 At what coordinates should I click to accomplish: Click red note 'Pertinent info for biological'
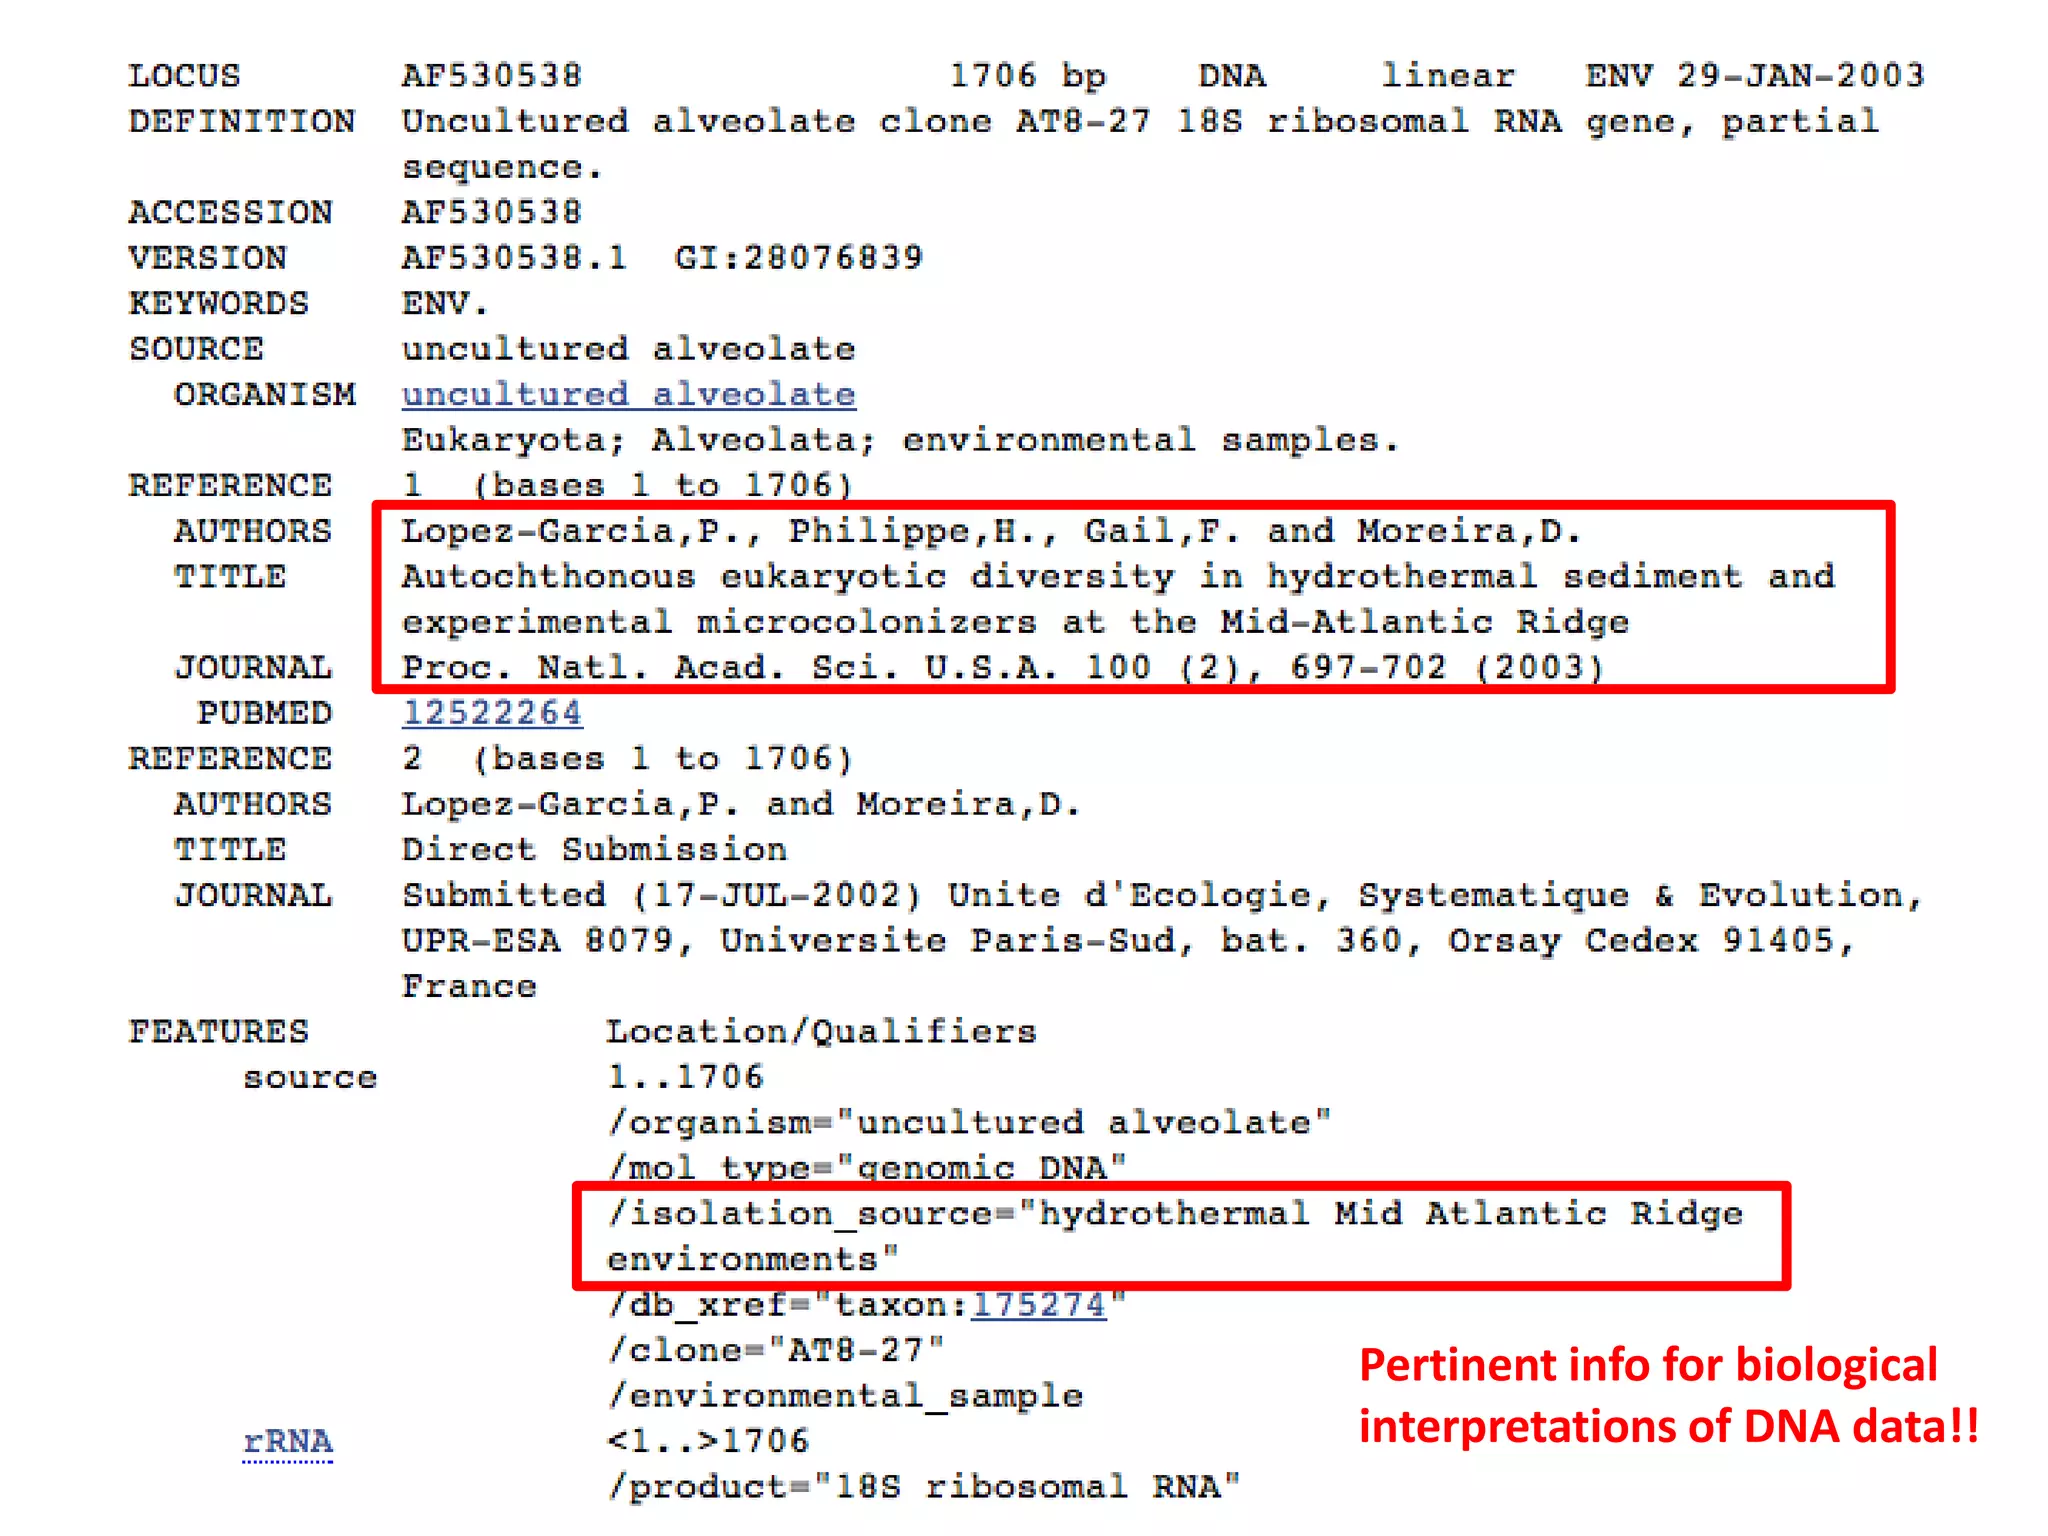[x=1648, y=1366]
